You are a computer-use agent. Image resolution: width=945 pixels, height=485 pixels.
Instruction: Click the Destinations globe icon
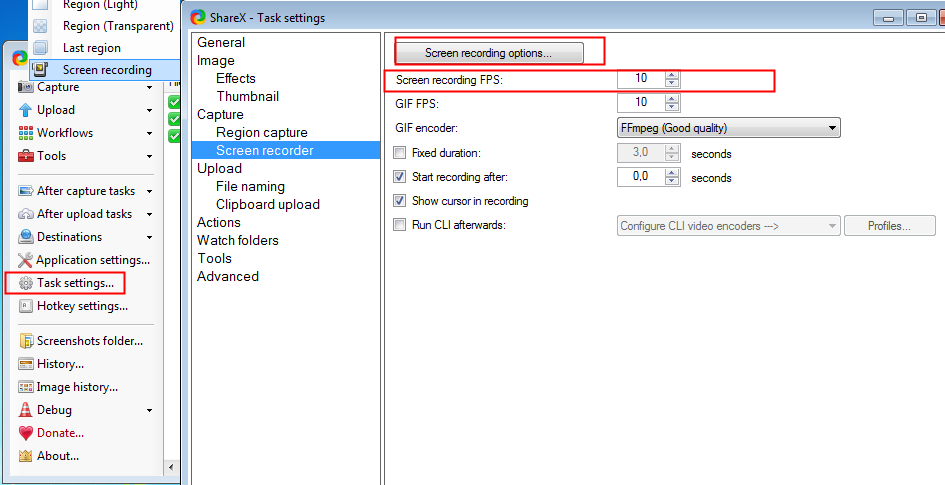click(25, 237)
